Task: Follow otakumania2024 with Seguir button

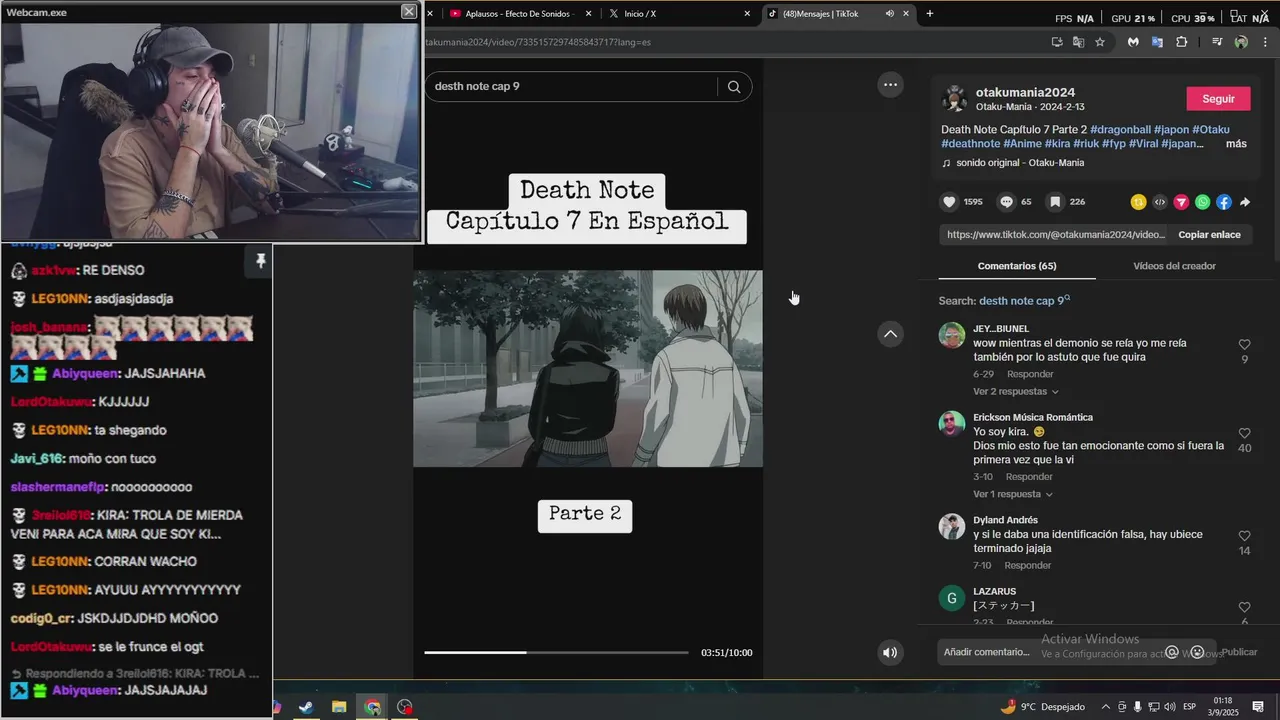Action: tap(1218, 99)
